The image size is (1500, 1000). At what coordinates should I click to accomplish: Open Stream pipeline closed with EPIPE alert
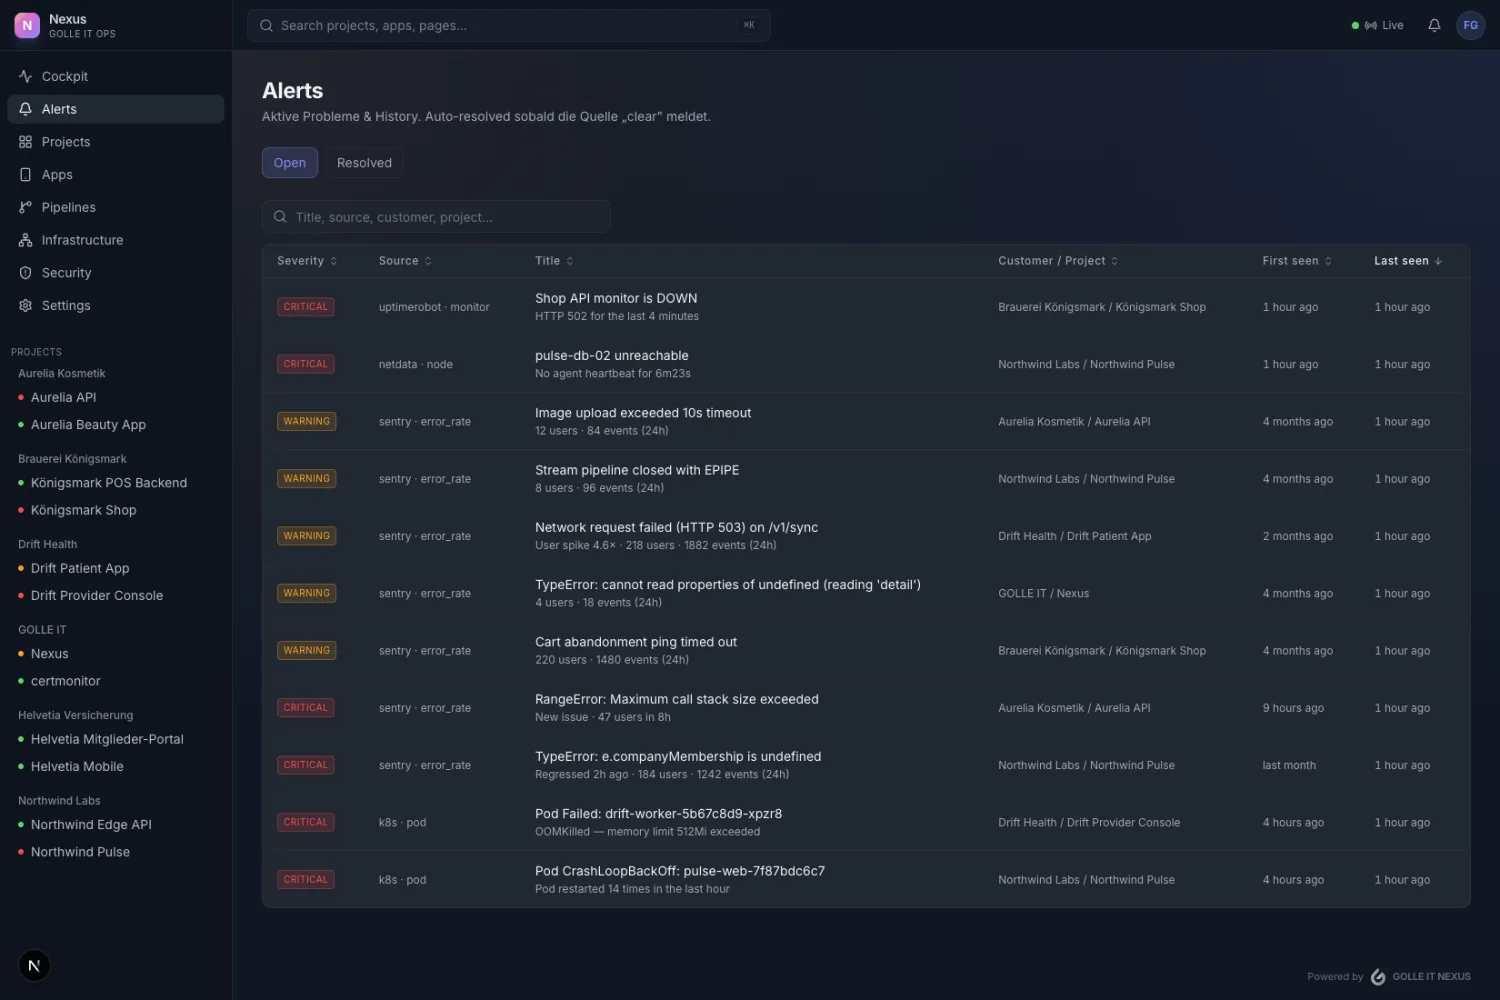(x=866, y=479)
